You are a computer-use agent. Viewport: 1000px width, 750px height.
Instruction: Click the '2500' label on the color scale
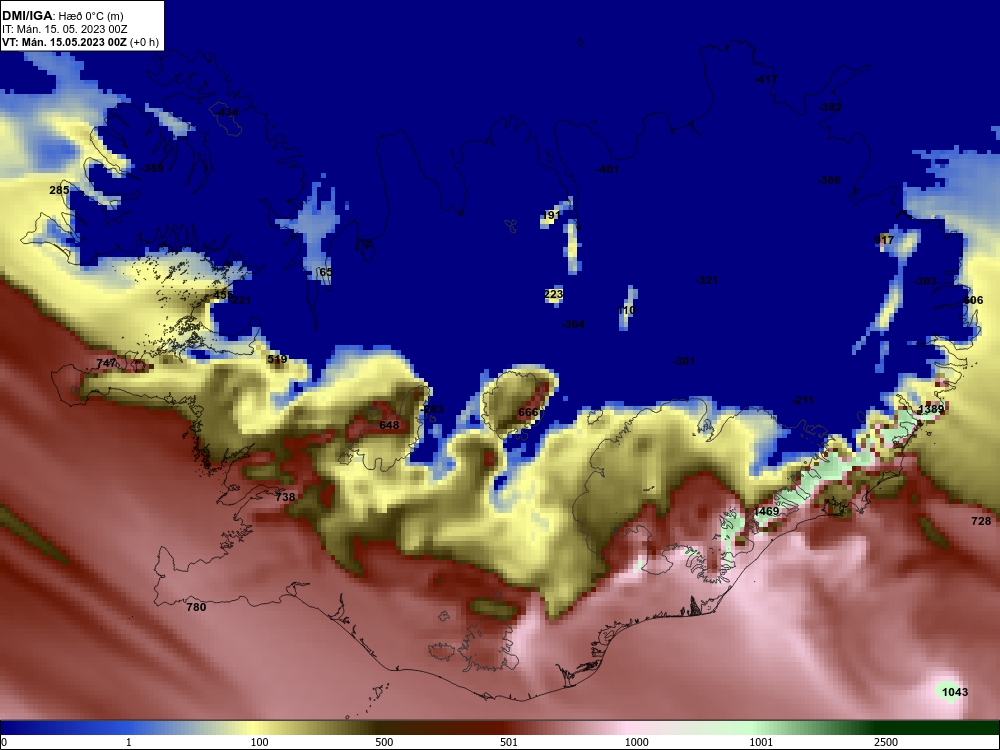coord(886,742)
